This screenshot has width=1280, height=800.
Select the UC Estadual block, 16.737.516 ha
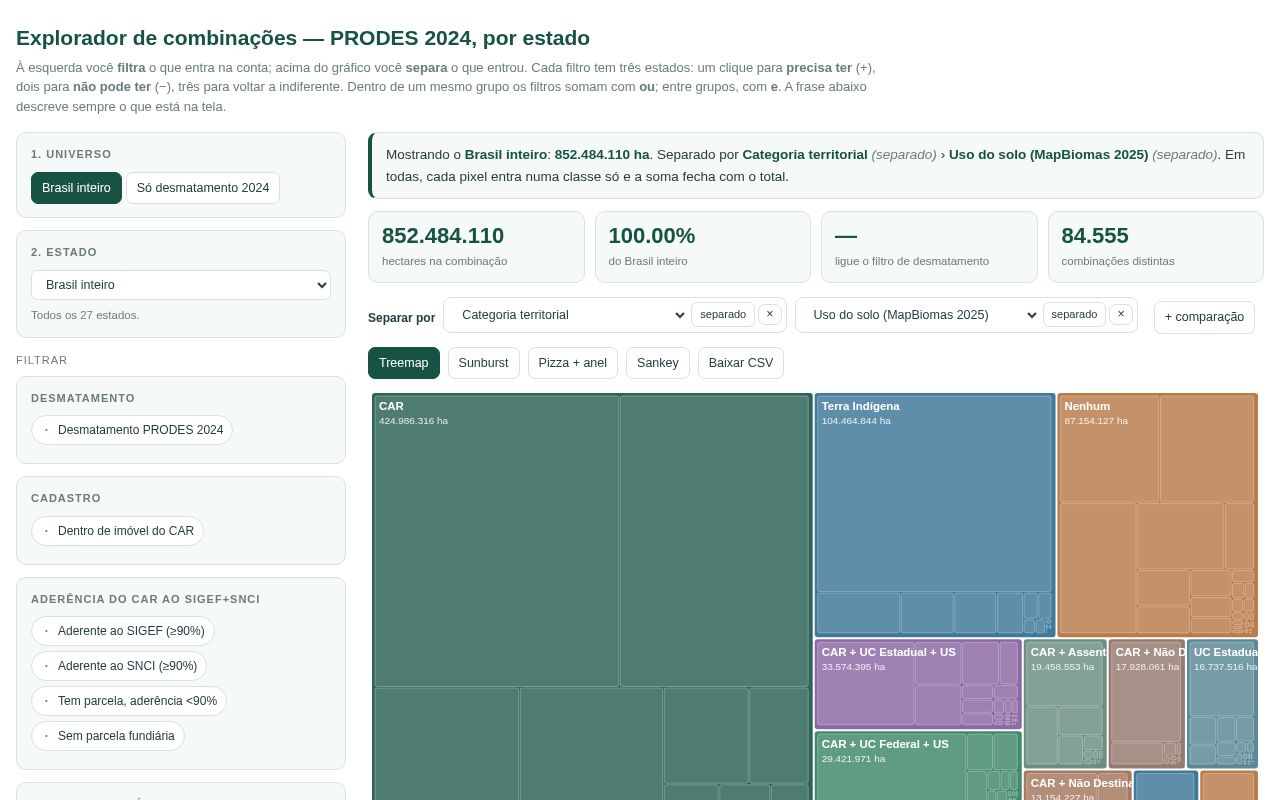(x=1222, y=704)
